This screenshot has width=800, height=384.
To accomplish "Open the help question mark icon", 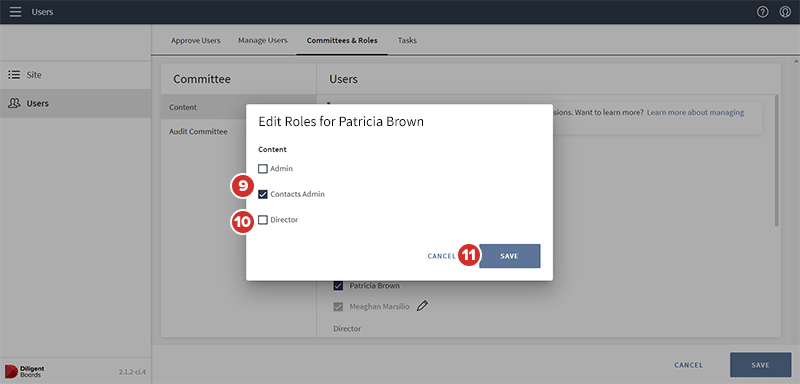I will (x=762, y=12).
